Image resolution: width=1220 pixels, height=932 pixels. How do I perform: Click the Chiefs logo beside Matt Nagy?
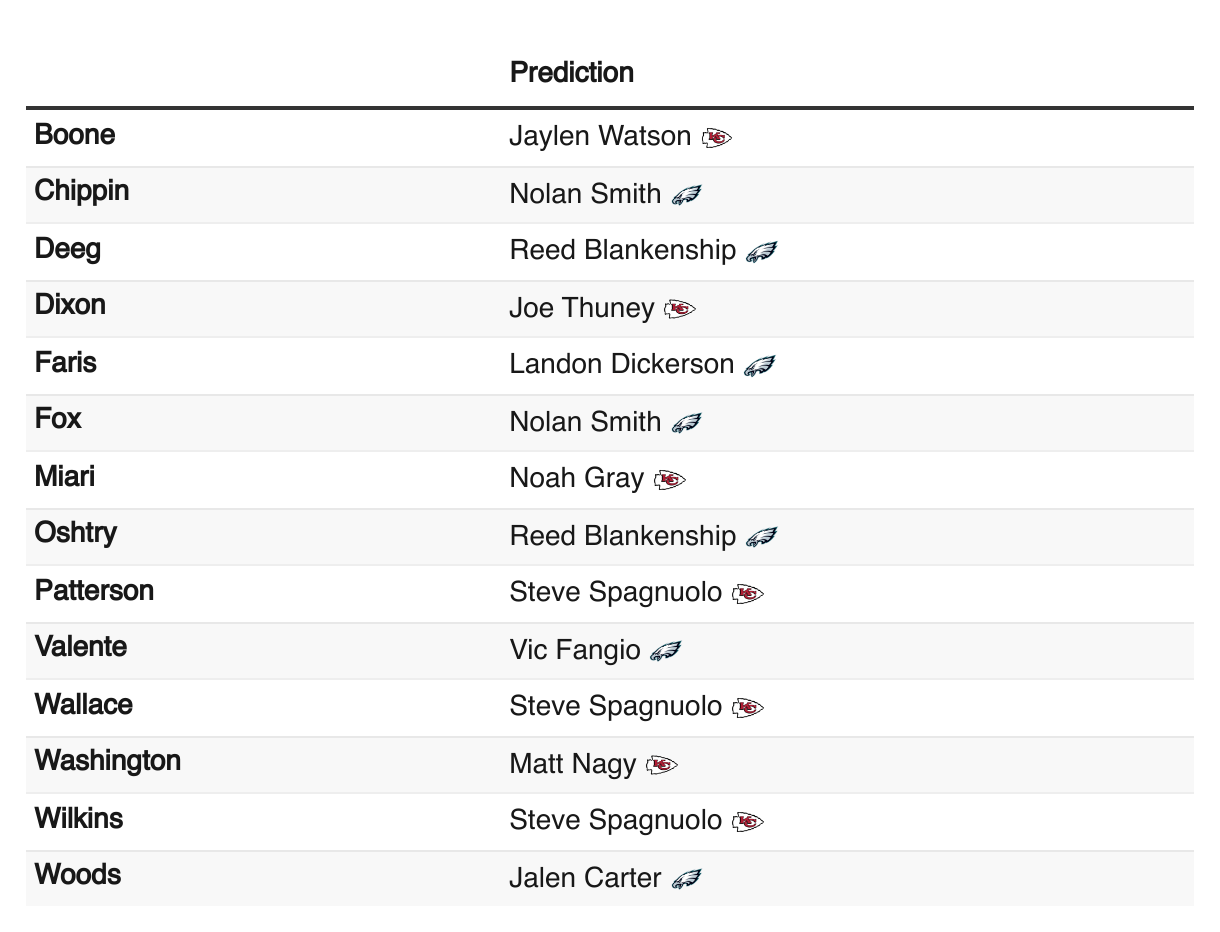coord(662,766)
